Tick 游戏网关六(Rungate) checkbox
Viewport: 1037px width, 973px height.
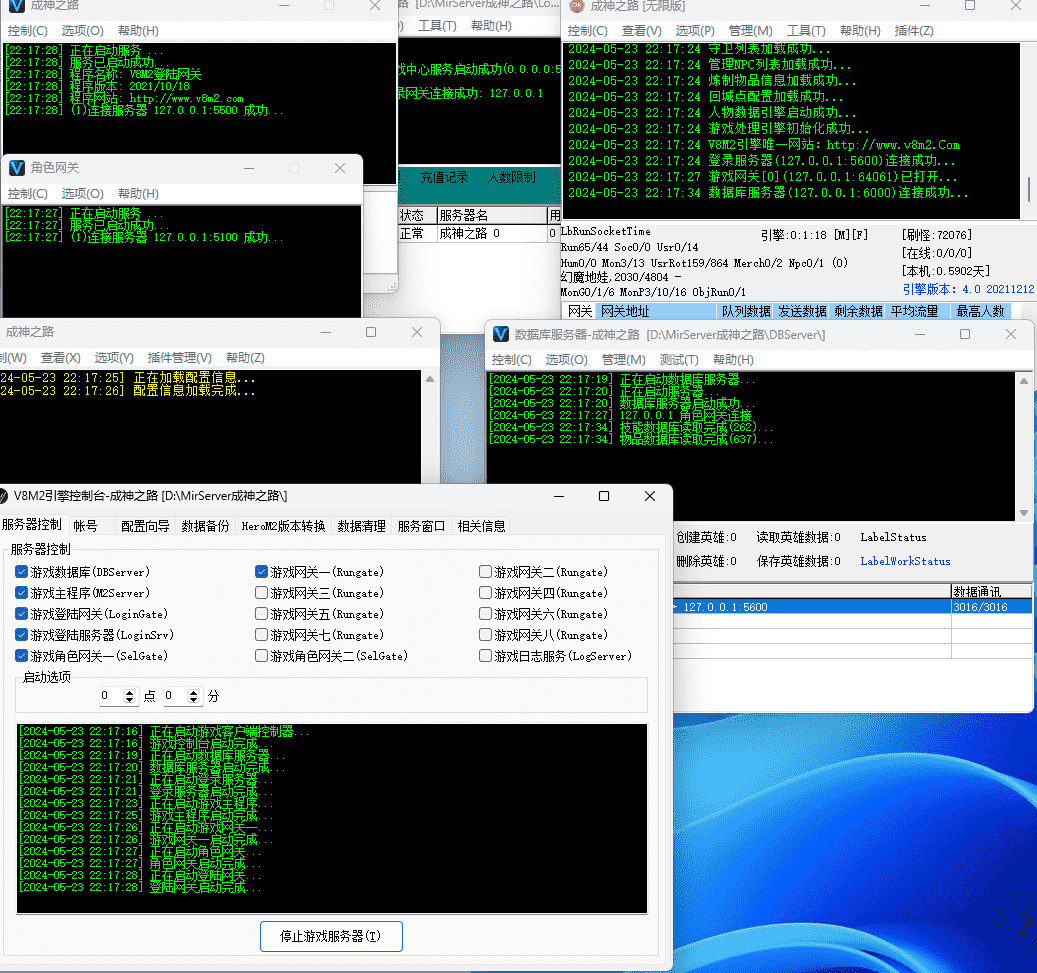click(x=485, y=614)
